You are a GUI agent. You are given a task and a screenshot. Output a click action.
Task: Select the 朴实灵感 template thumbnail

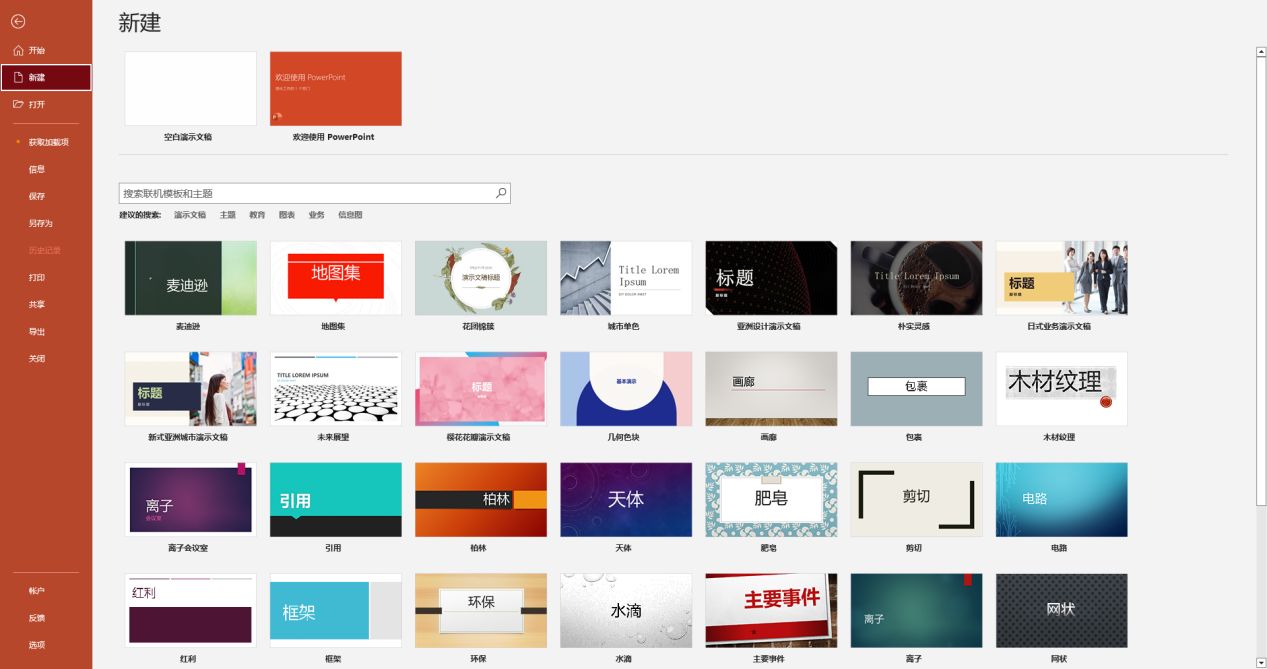click(x=916, y=278)
